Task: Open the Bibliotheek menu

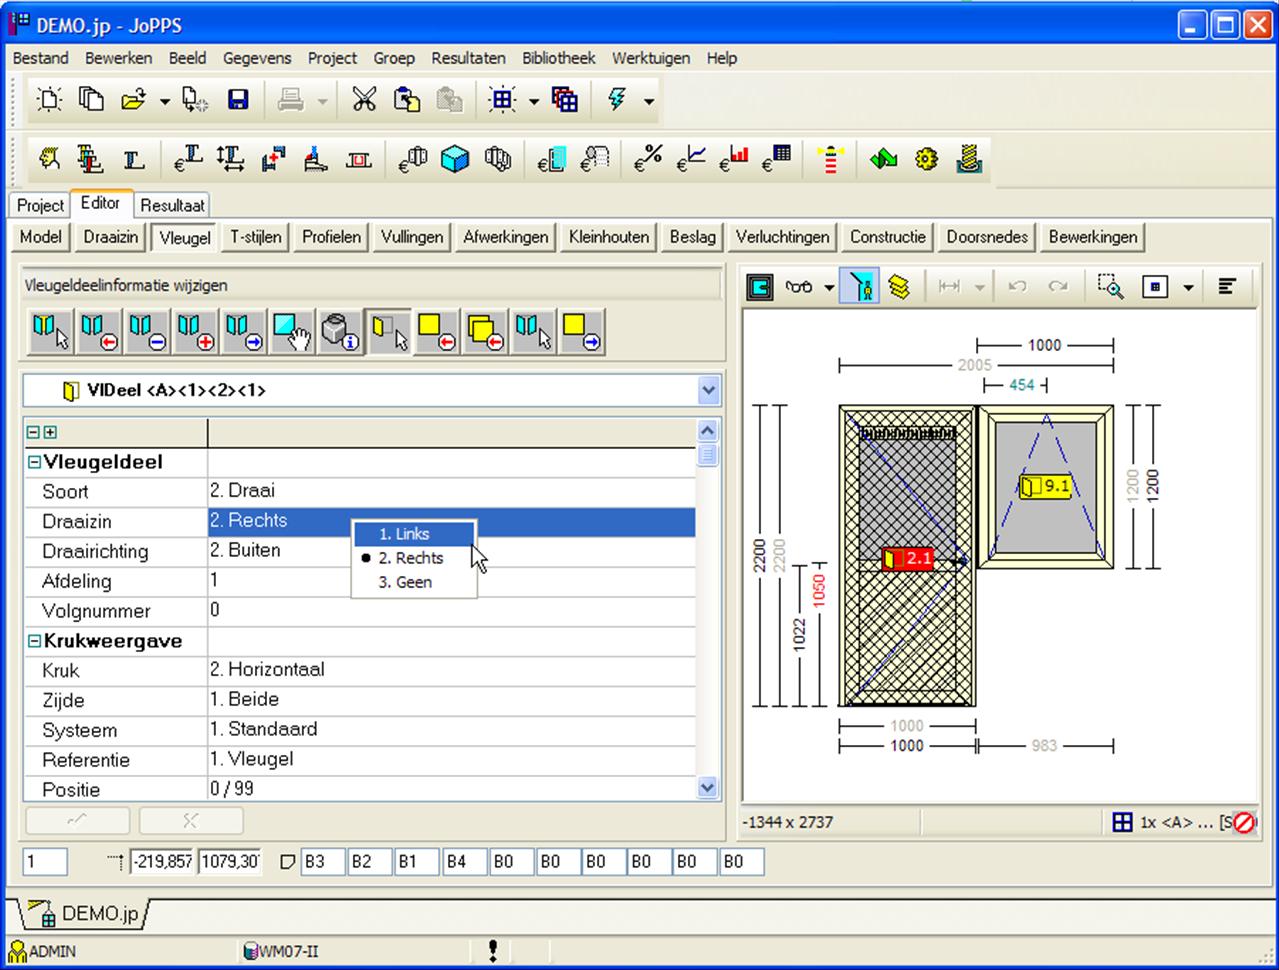Action: coord(558,58)
